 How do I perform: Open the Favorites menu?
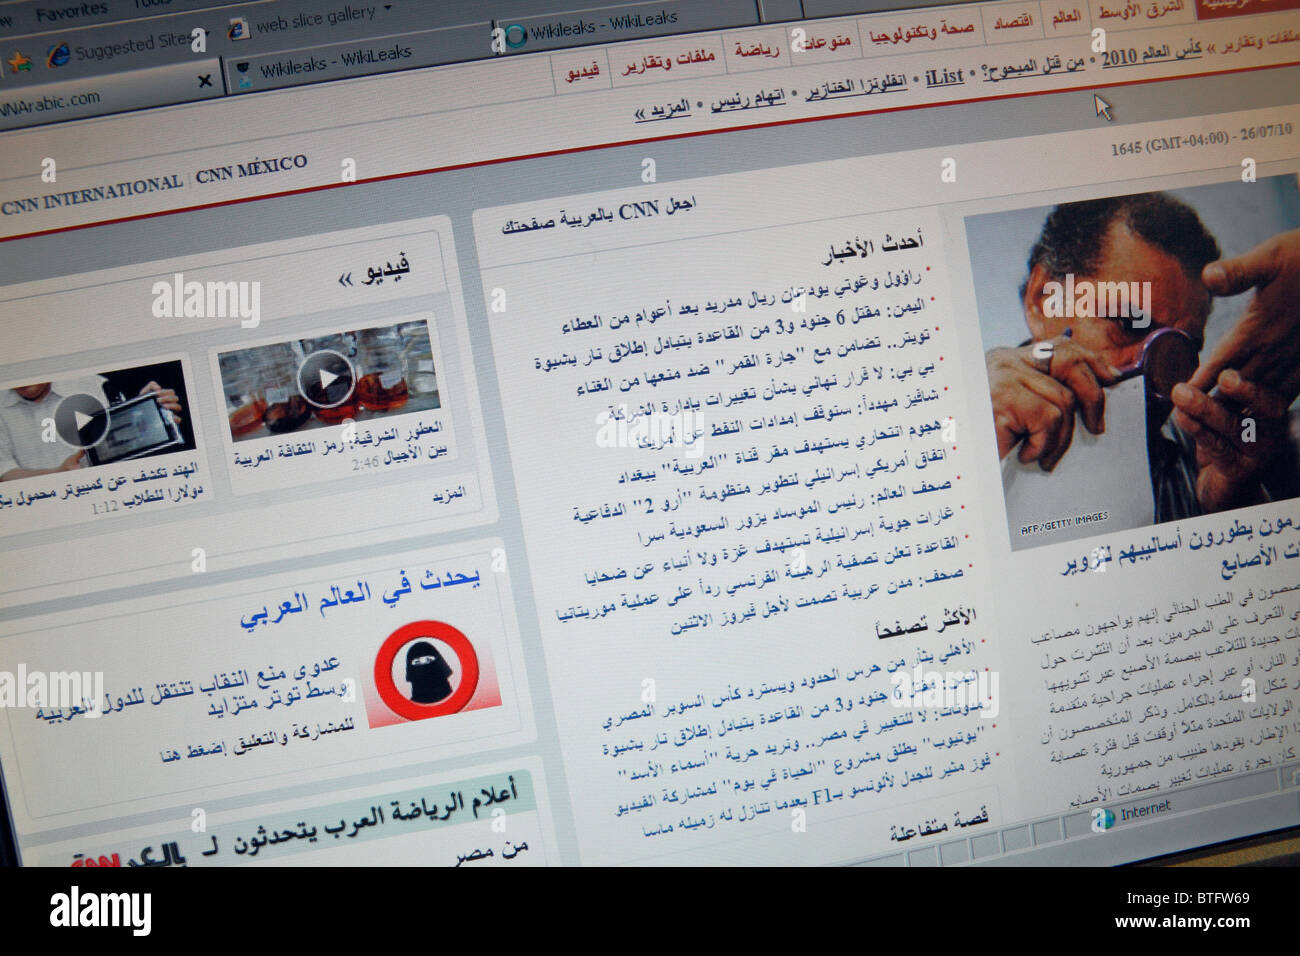(70, 13)
